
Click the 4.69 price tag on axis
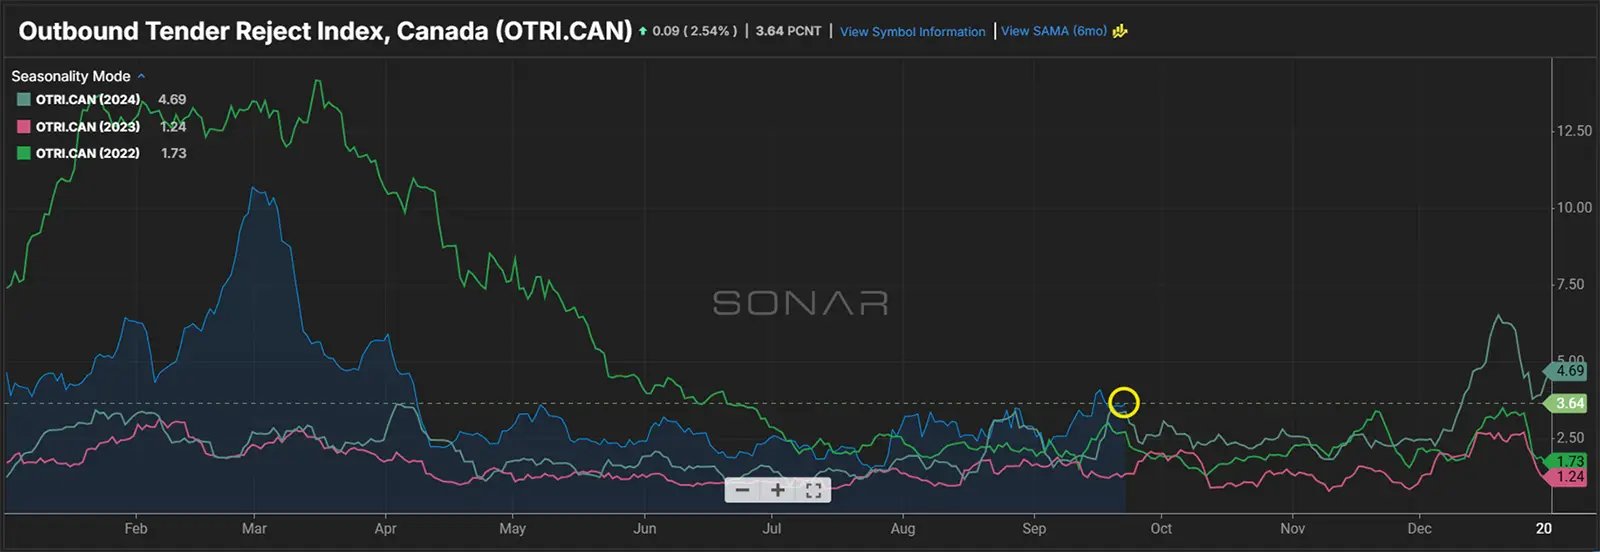1569,371
